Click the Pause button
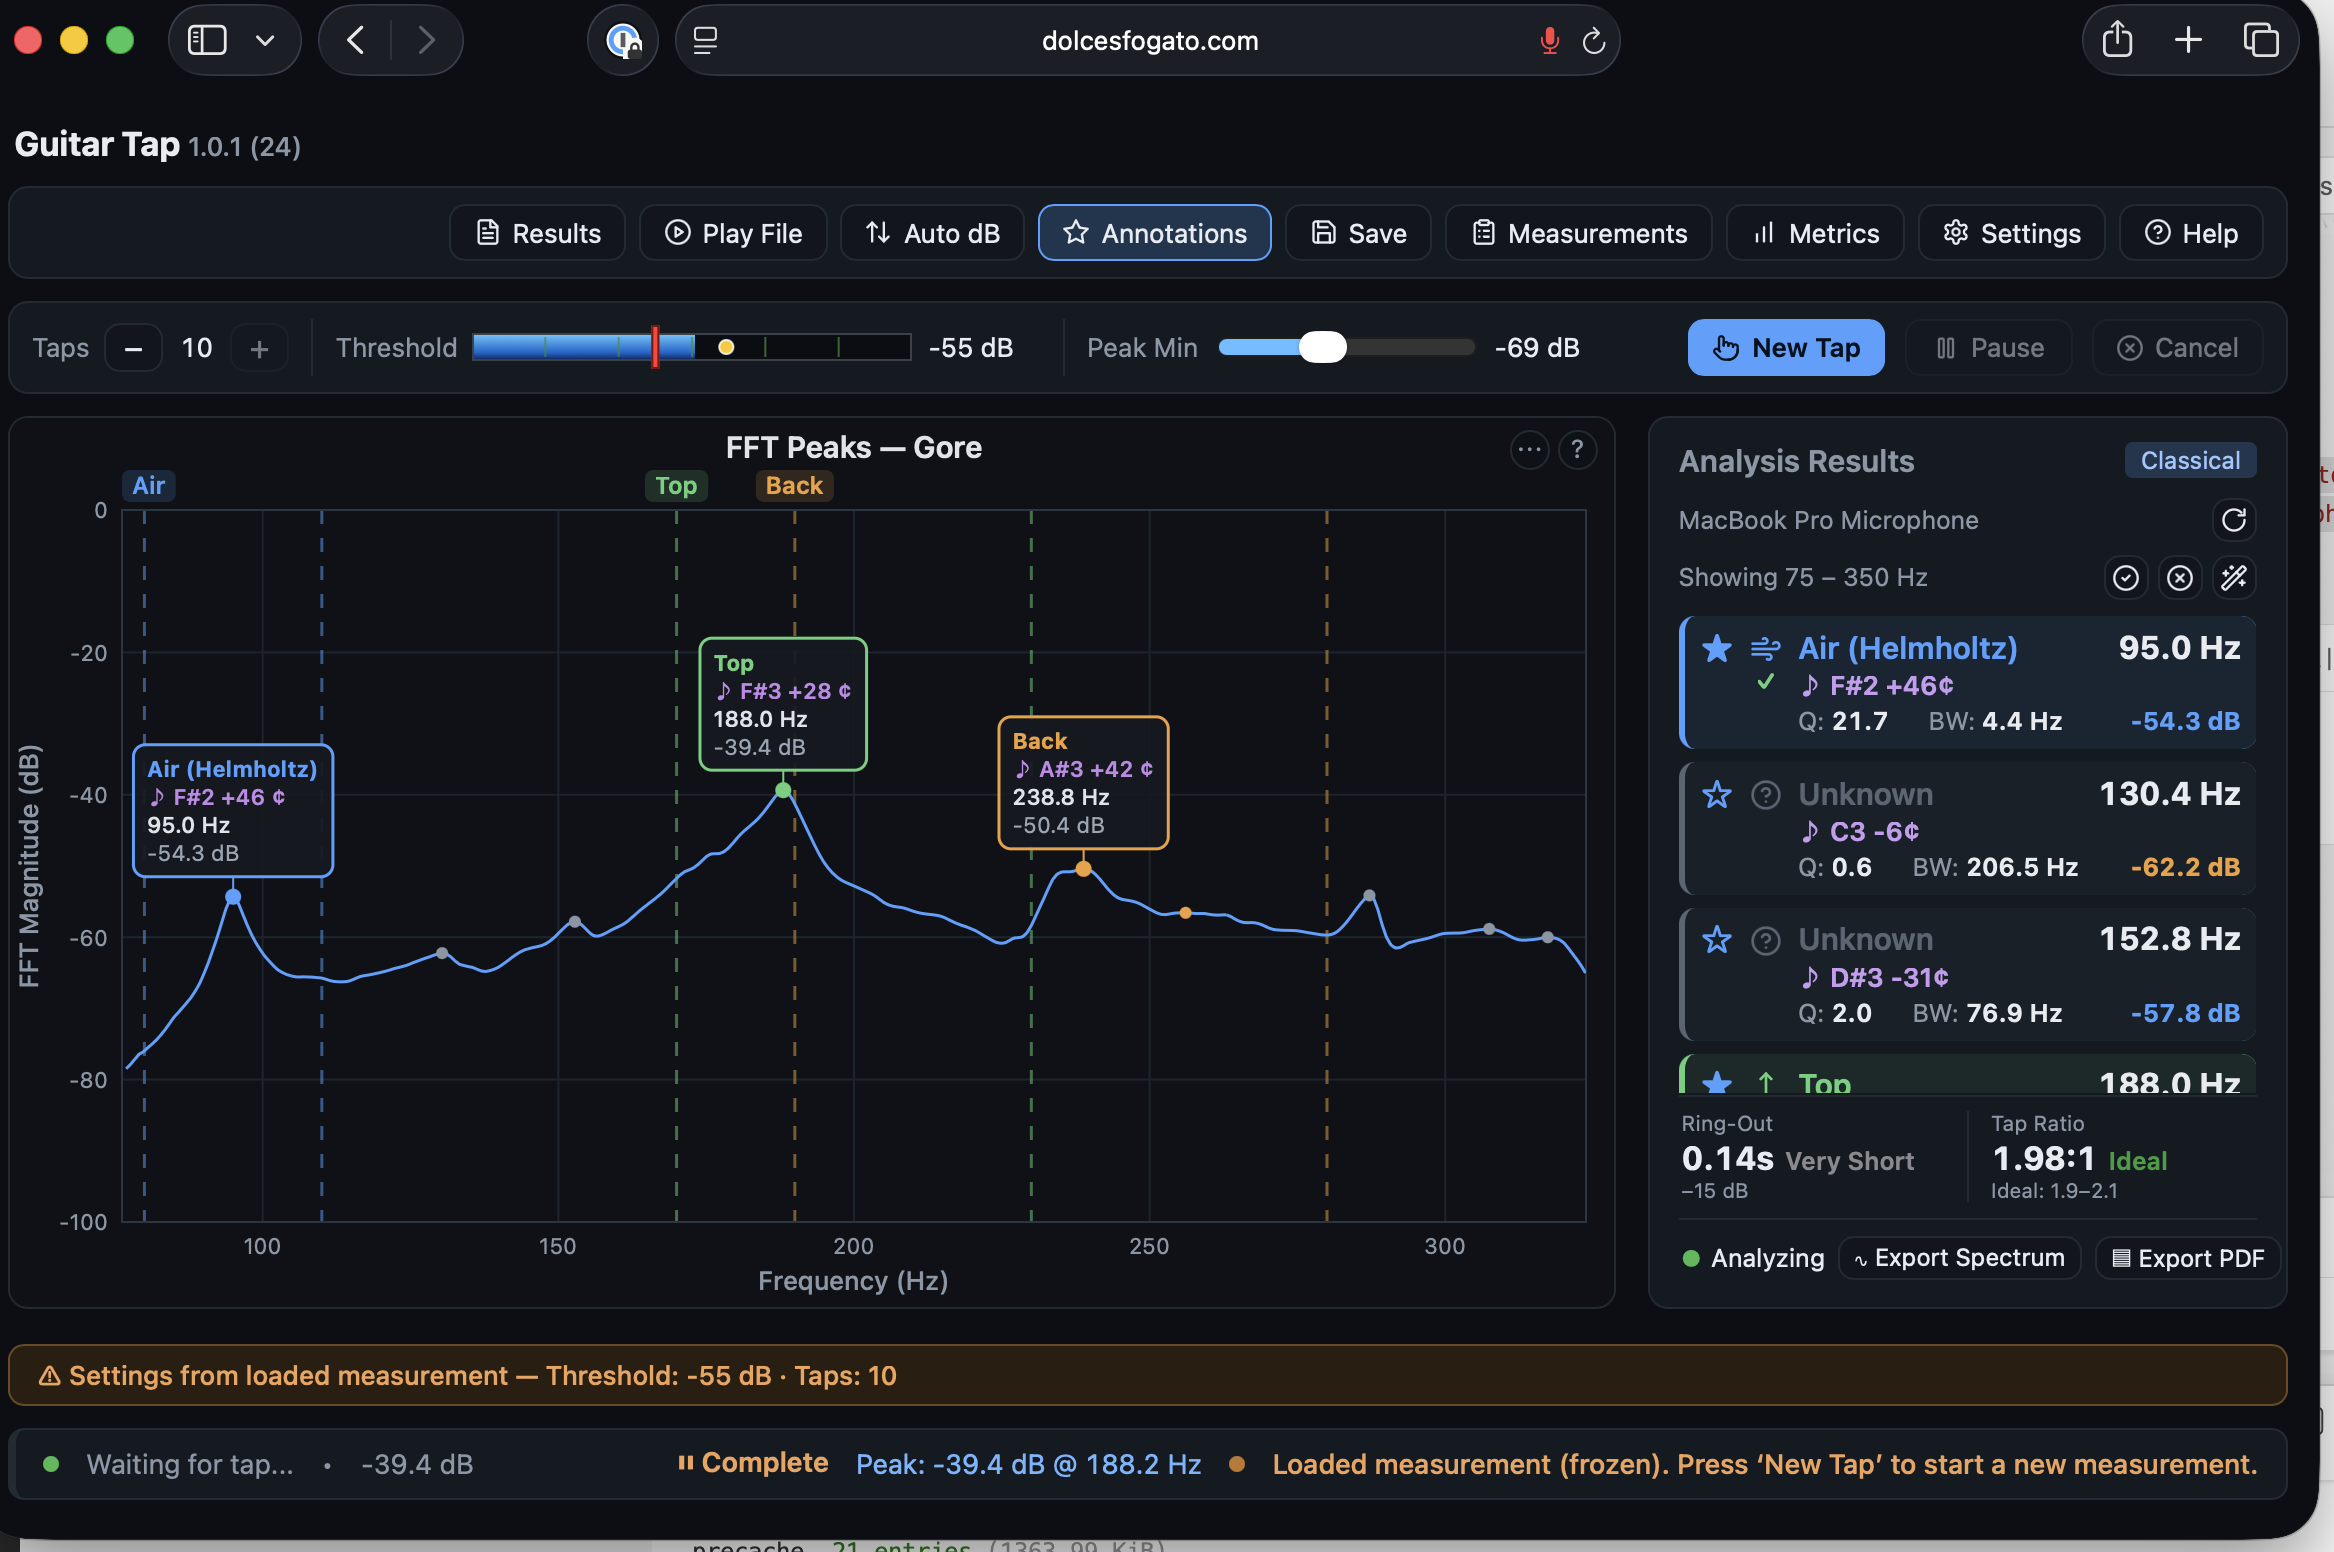 coord(1989,347)
